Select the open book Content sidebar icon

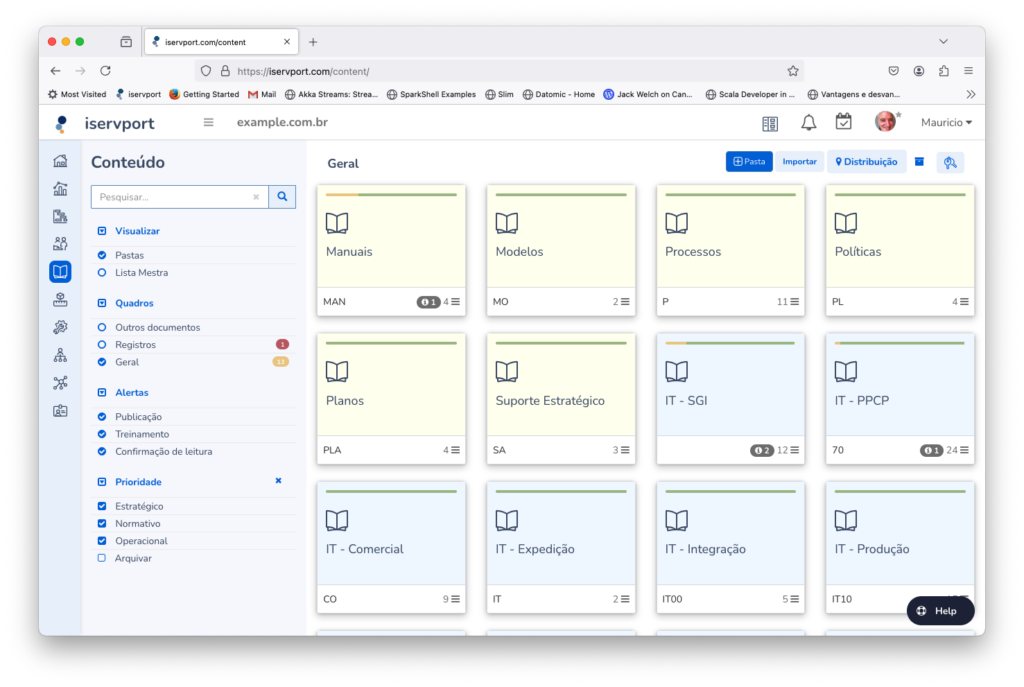click(60, 272)
